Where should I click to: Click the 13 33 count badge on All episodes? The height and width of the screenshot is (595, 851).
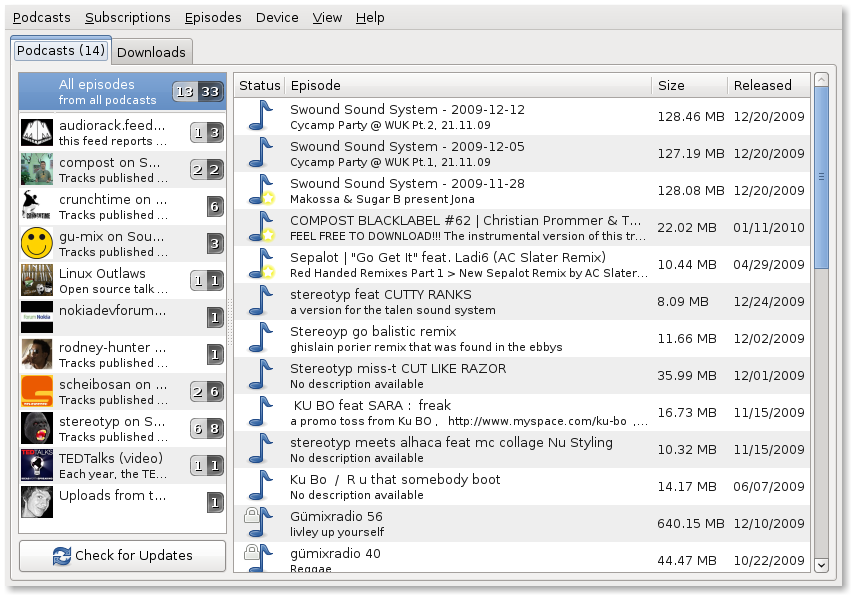point(198,92)
